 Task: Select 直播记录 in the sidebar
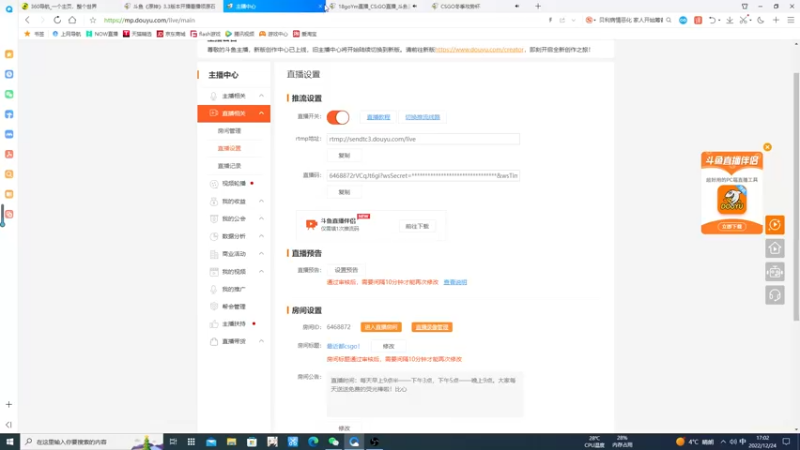(229, 166)
